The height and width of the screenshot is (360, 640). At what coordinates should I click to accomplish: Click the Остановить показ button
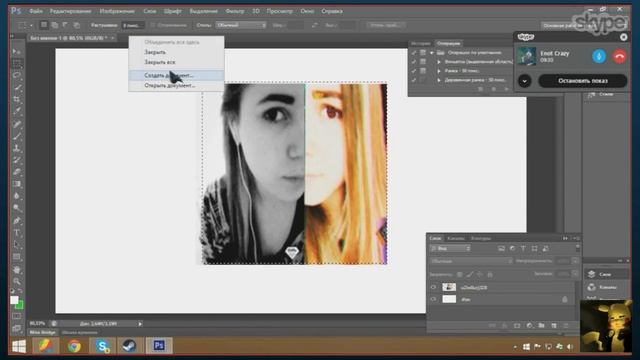click(x=582, y=81)
